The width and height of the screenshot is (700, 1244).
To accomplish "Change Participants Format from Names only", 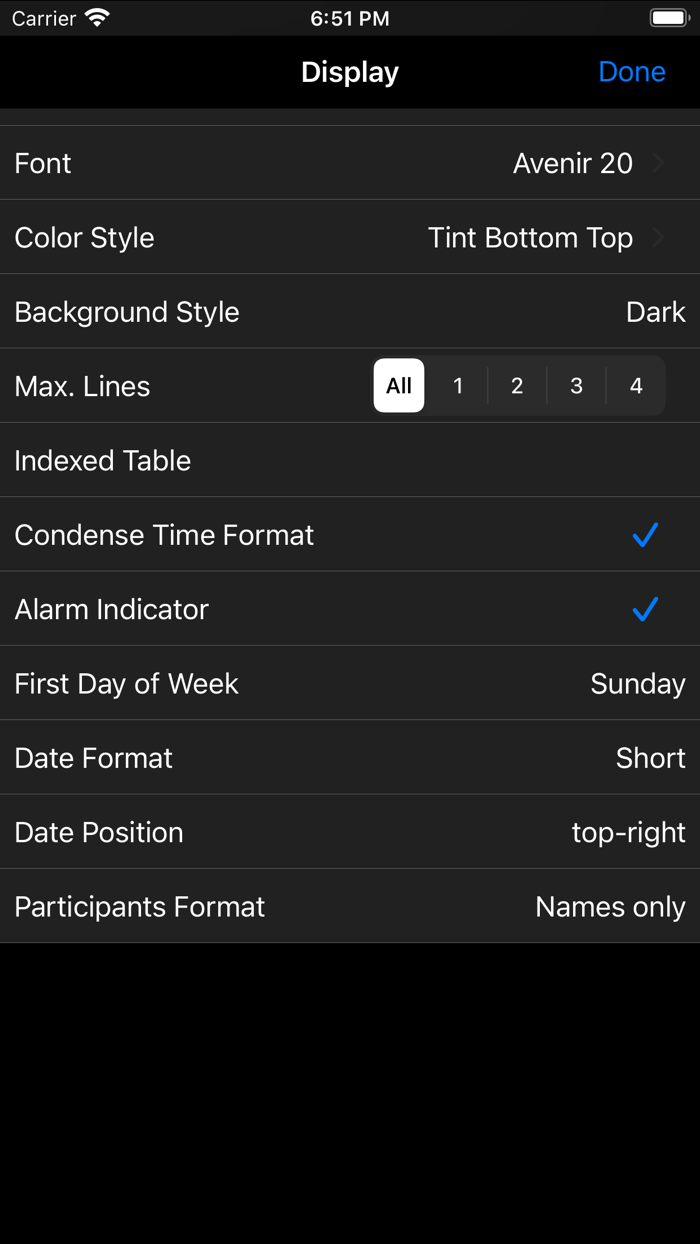I will [x=350, y=906].
